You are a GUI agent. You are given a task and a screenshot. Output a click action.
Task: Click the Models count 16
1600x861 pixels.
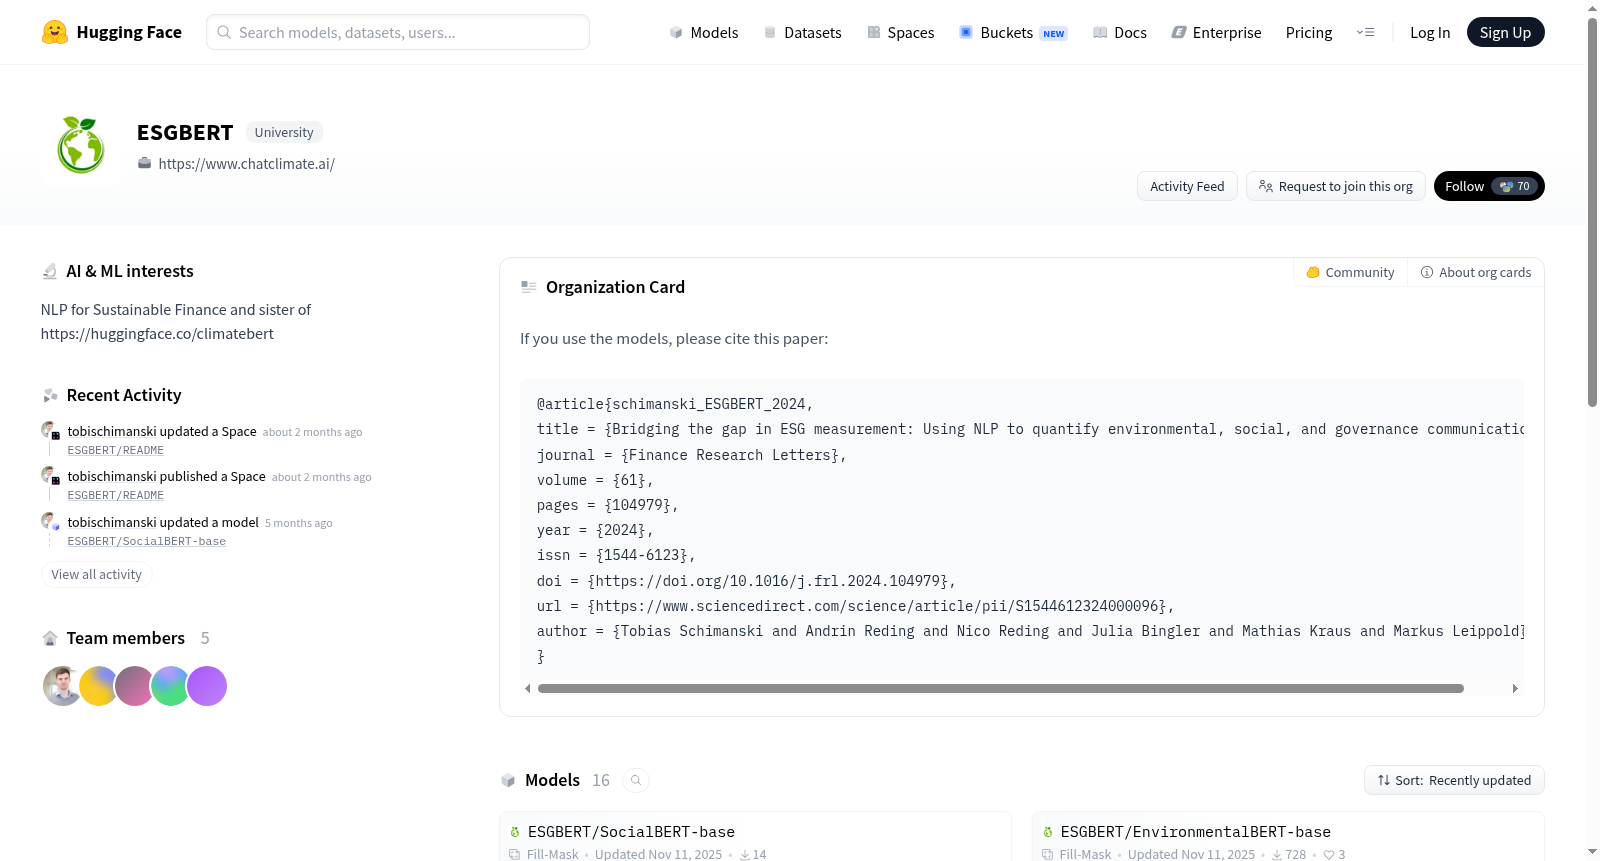601,781
